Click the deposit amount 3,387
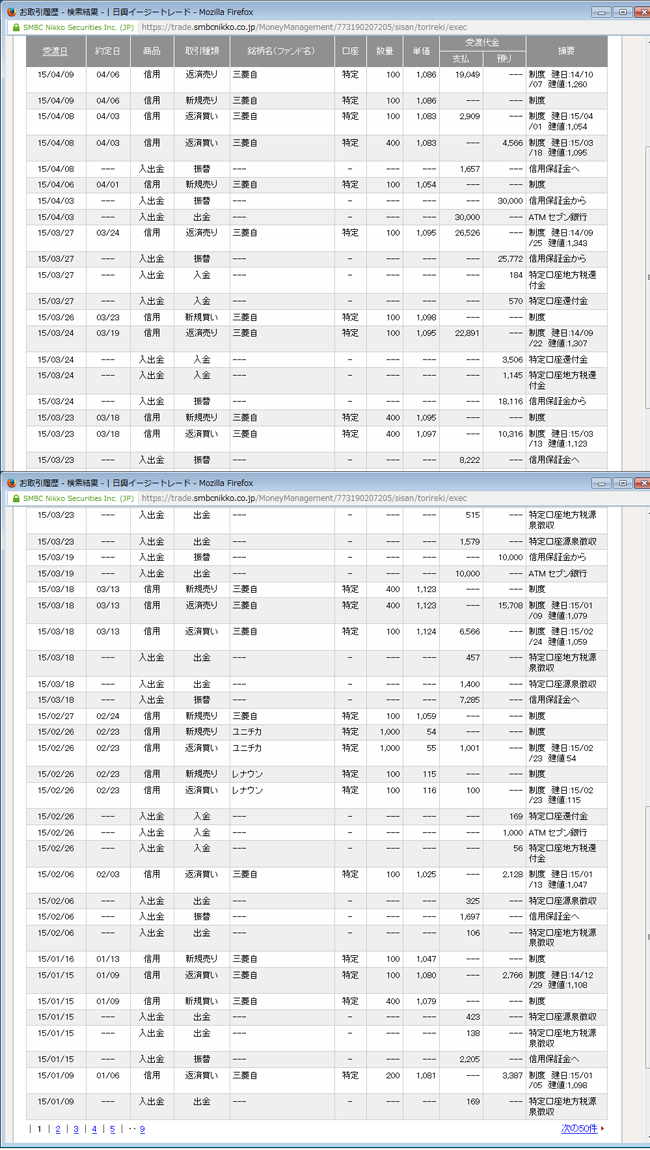The width and height of the screenshot is (650, 1150). point(512,1074)
